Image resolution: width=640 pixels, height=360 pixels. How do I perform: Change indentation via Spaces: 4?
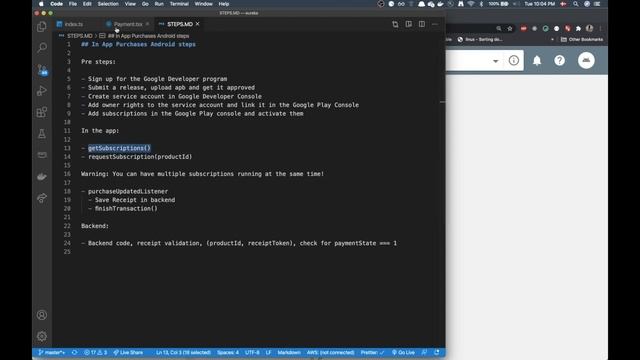point(228,352)
